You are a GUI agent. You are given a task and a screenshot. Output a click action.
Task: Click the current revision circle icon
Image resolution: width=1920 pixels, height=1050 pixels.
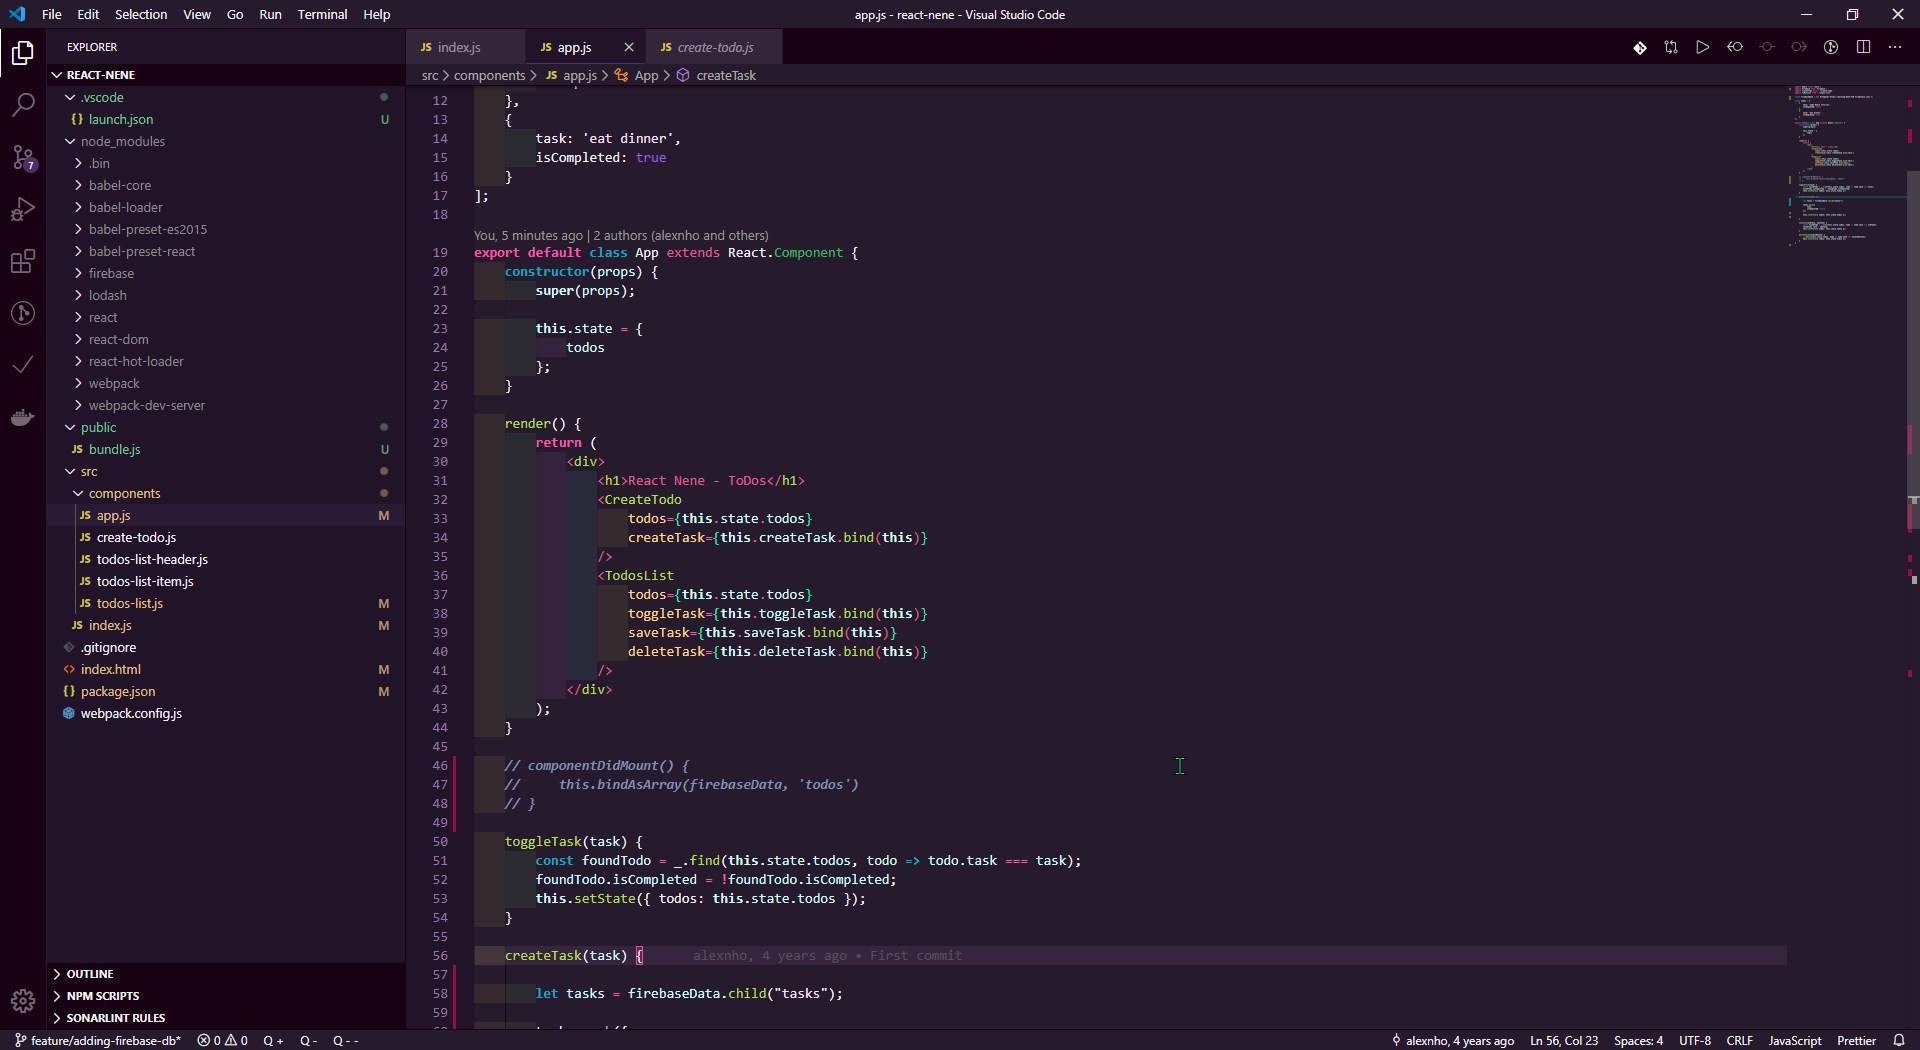click(1767, 47)
